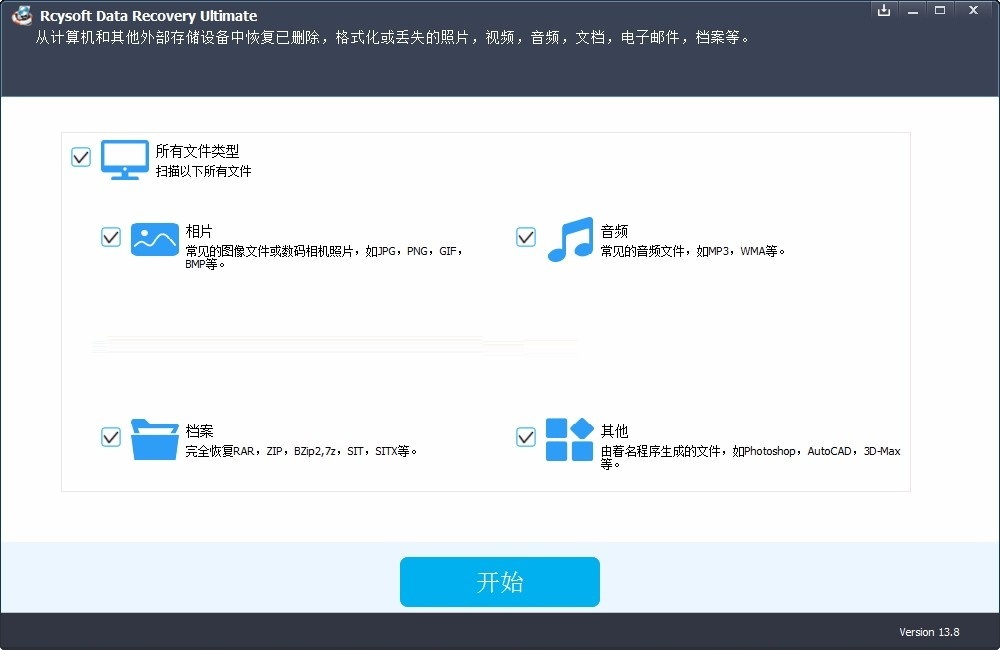Click the Rcysoft app logo icon
Screen dimensions: 1000x650
(22, 15)
